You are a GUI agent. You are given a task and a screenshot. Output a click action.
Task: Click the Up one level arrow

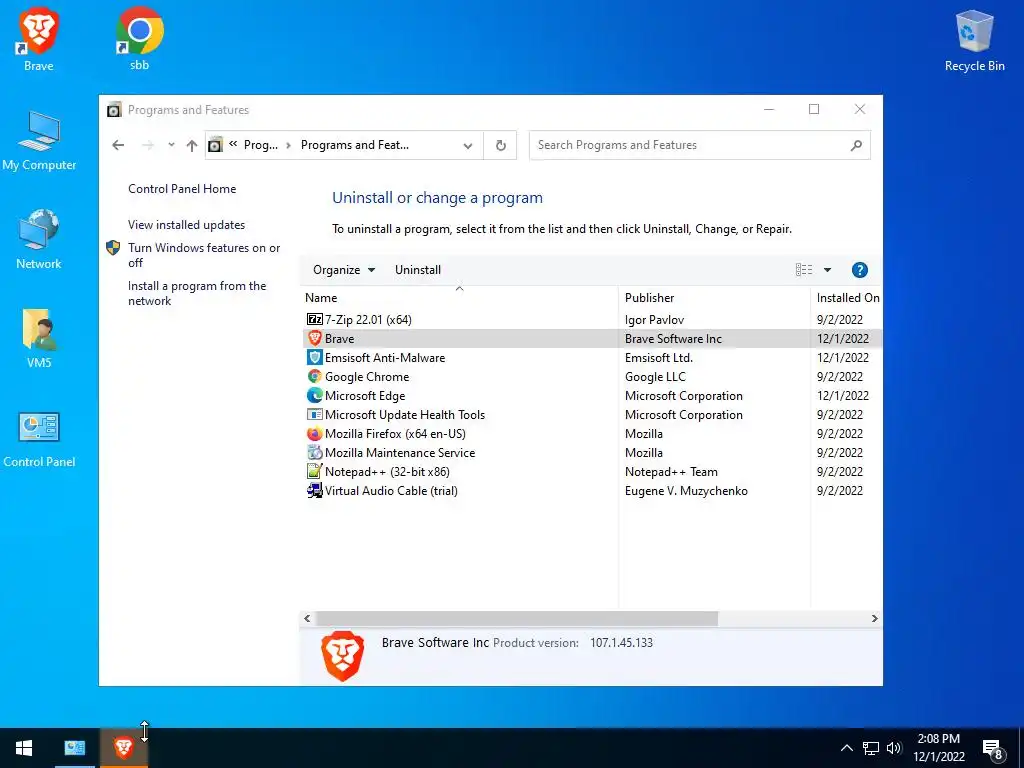click(x=191, y=145)
